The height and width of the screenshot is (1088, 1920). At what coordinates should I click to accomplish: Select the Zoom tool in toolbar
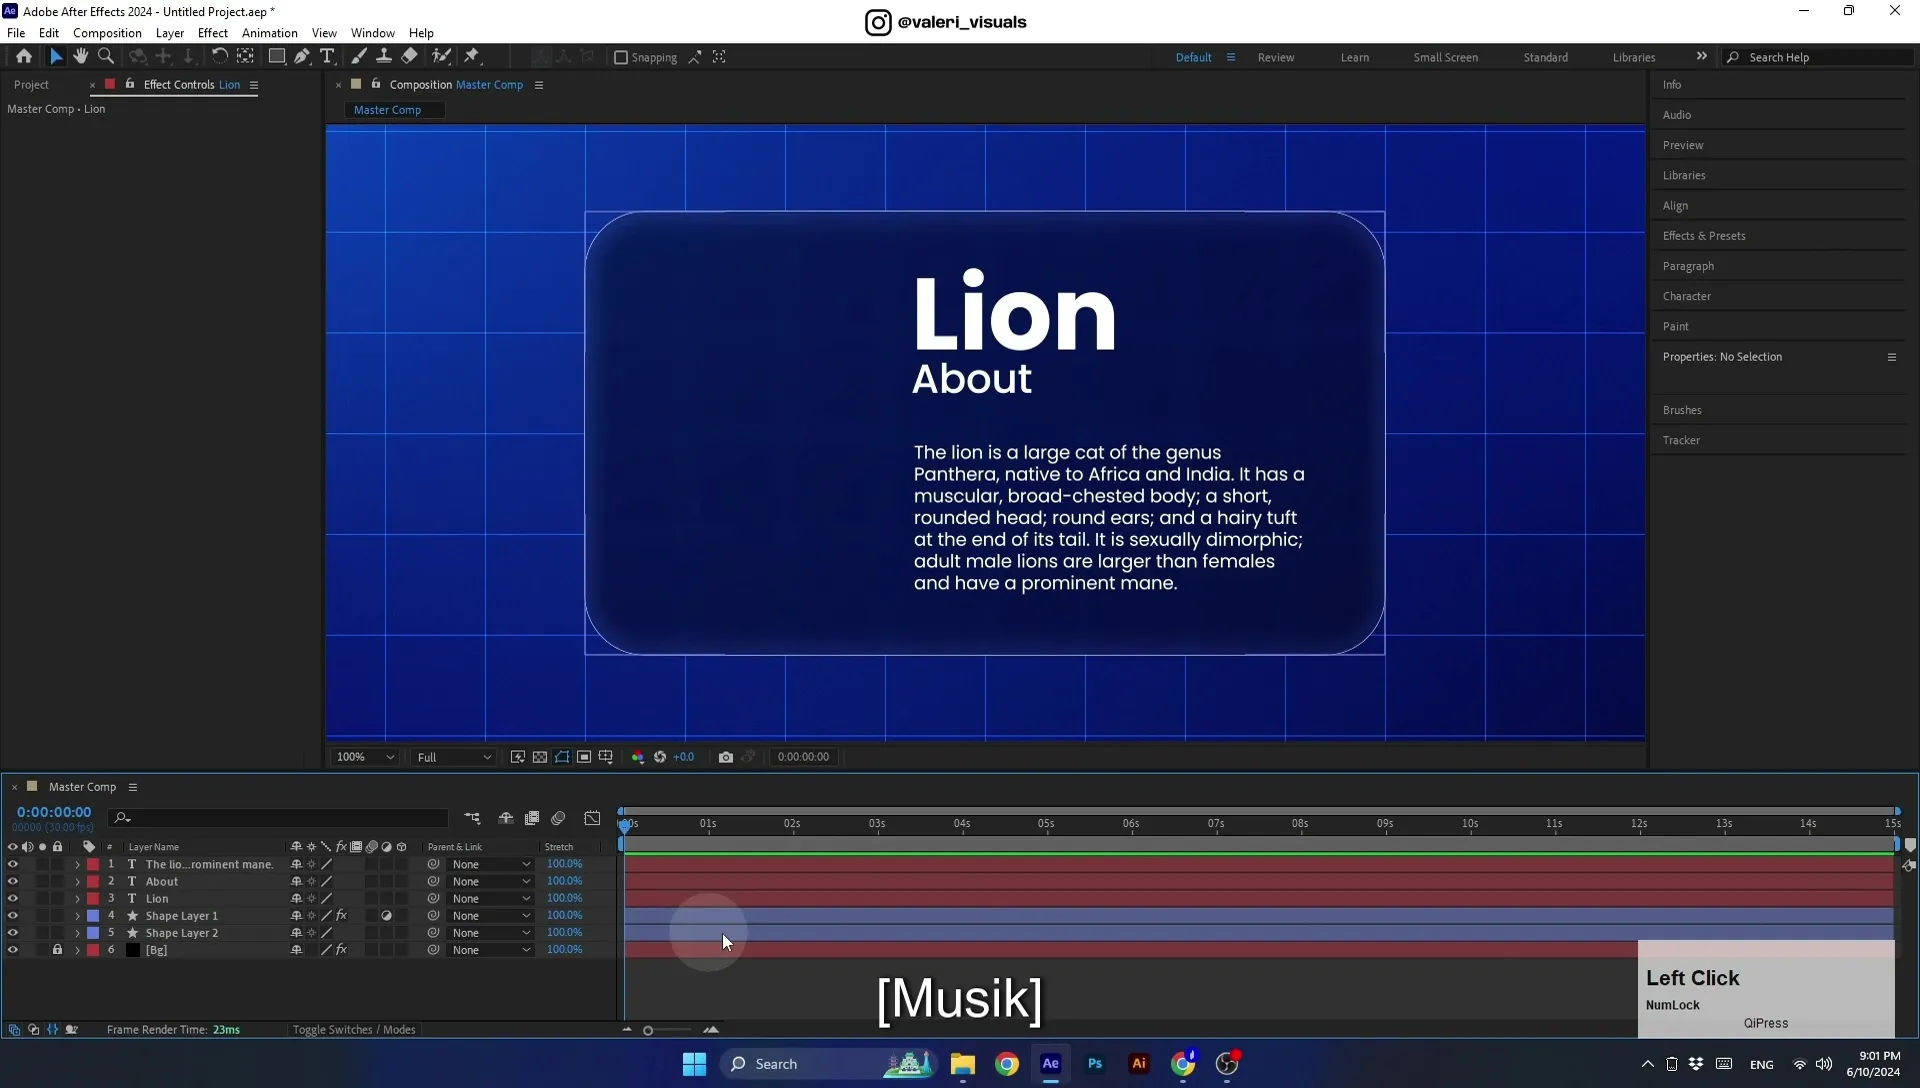[106, 57]
